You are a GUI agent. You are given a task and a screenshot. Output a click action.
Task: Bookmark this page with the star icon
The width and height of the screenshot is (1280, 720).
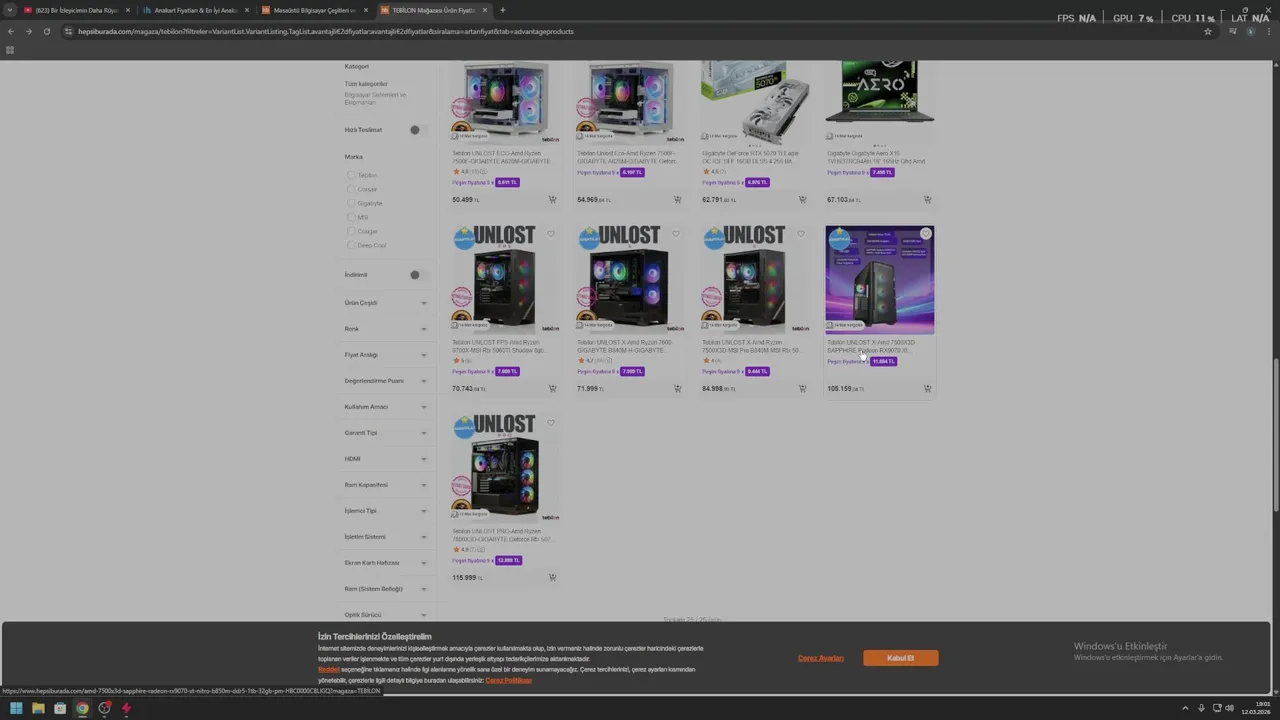[1208, 31]
